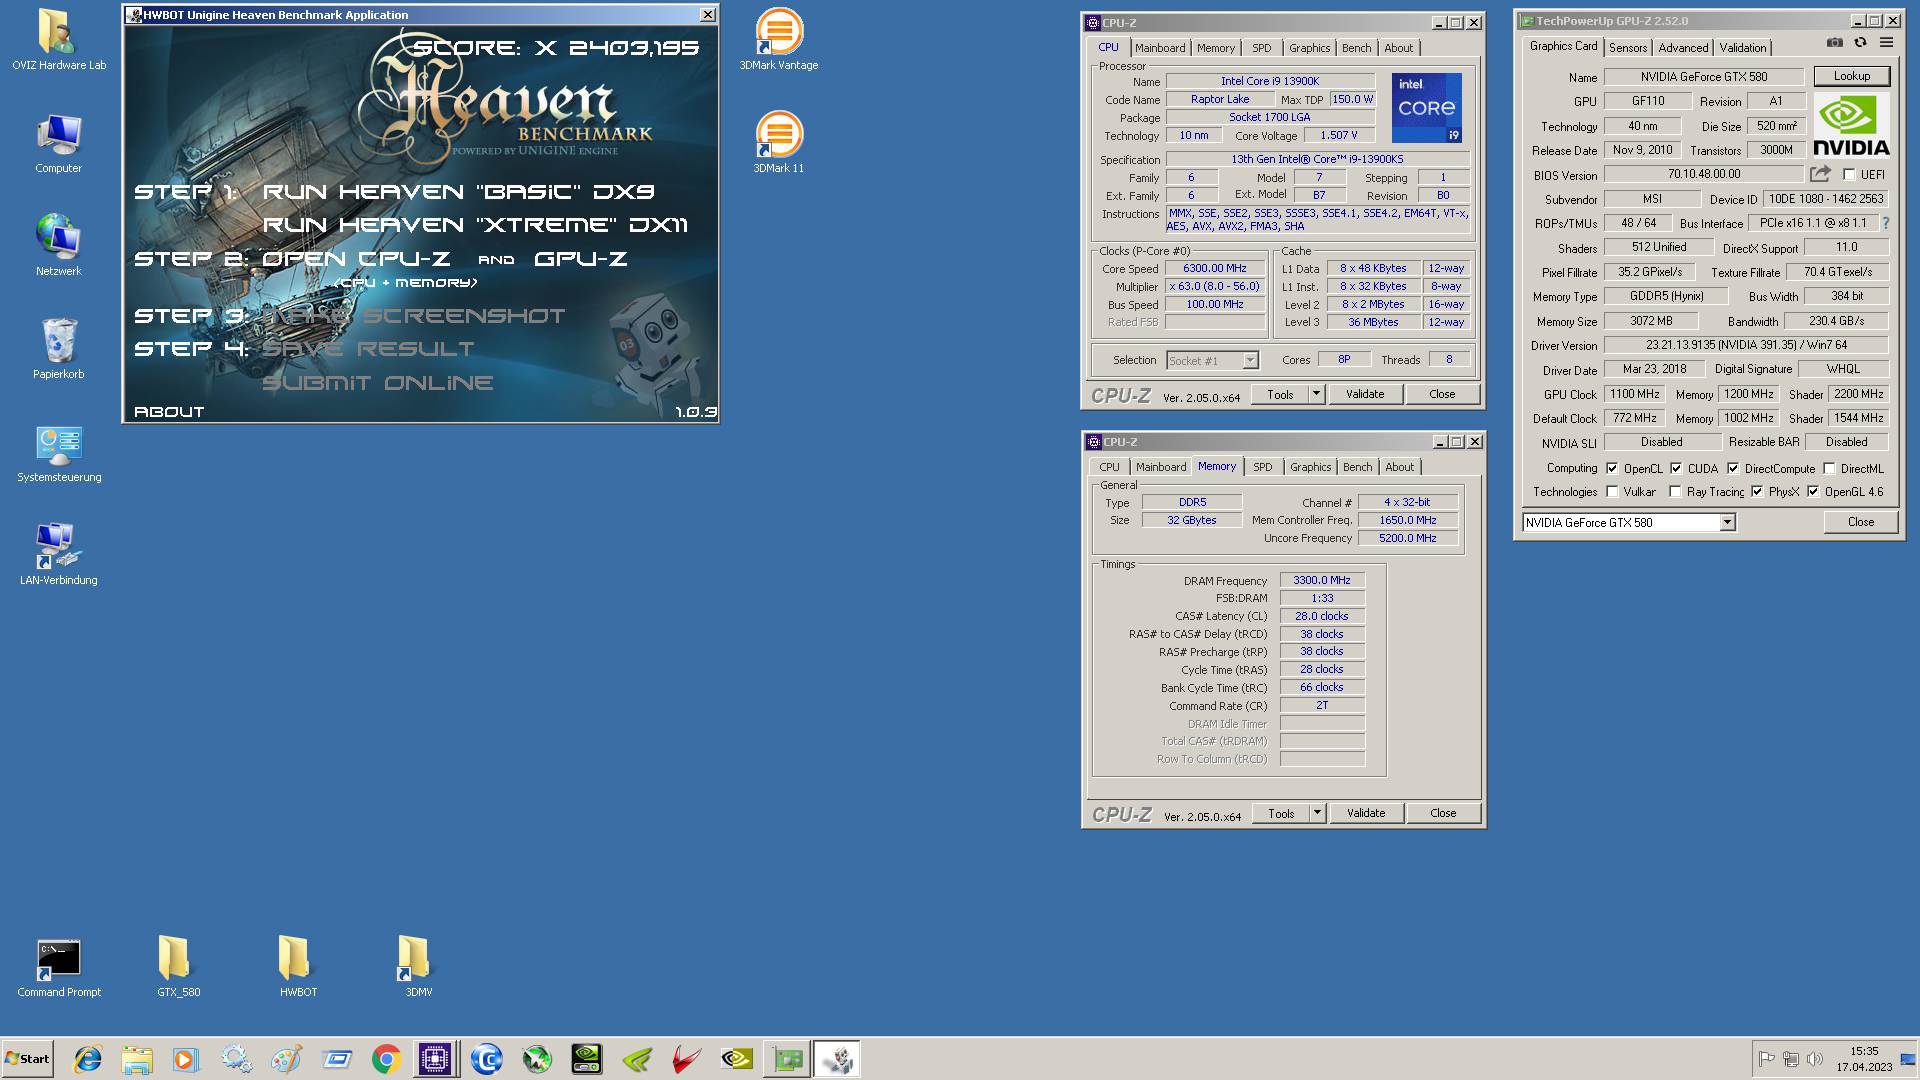The image size is (1920, 1080).
Task: Switch to the Sensors tab in GPU-Z
Action: click(1628, 48)
